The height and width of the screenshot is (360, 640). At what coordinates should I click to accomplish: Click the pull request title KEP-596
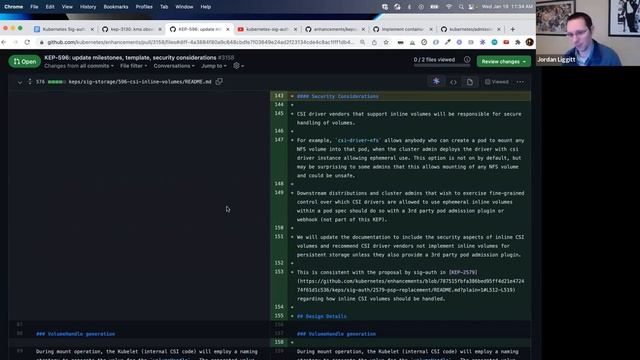coord(130,58)
